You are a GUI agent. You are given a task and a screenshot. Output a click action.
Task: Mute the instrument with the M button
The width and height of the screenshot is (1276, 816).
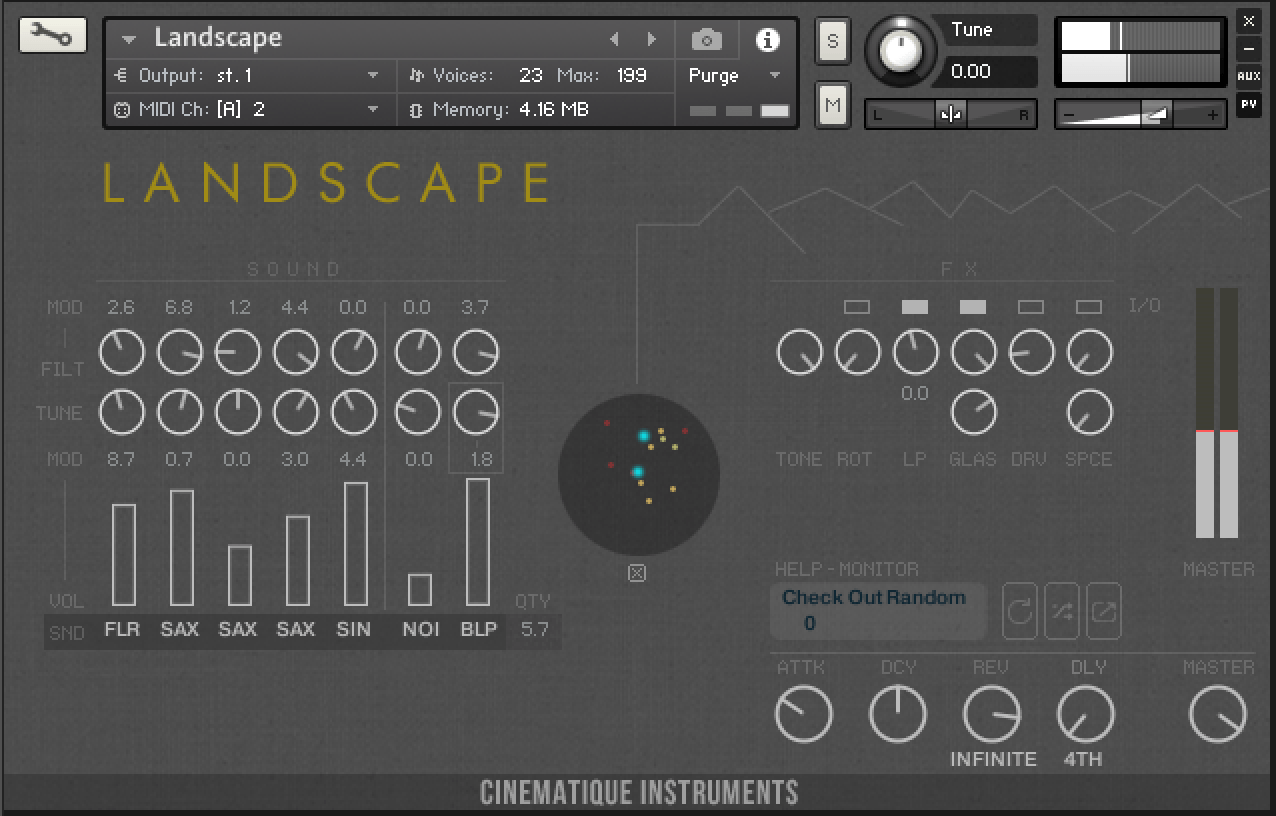[833, 105]
